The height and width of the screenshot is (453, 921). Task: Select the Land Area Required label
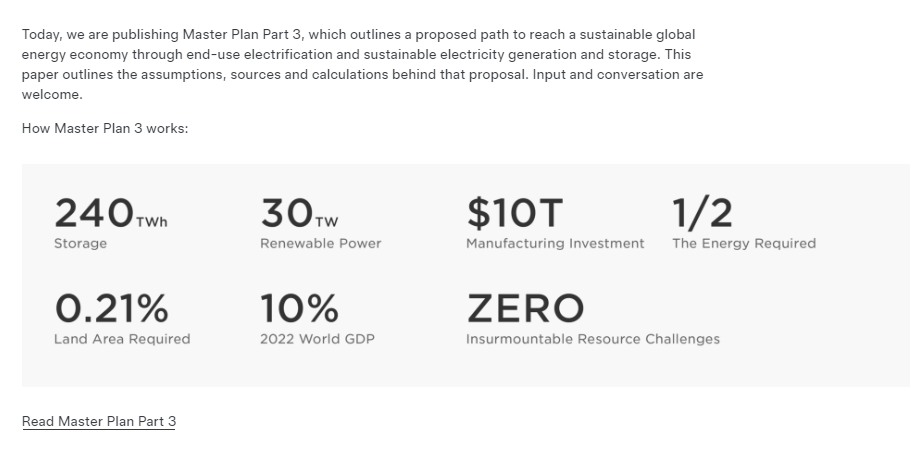click(122, 339)
